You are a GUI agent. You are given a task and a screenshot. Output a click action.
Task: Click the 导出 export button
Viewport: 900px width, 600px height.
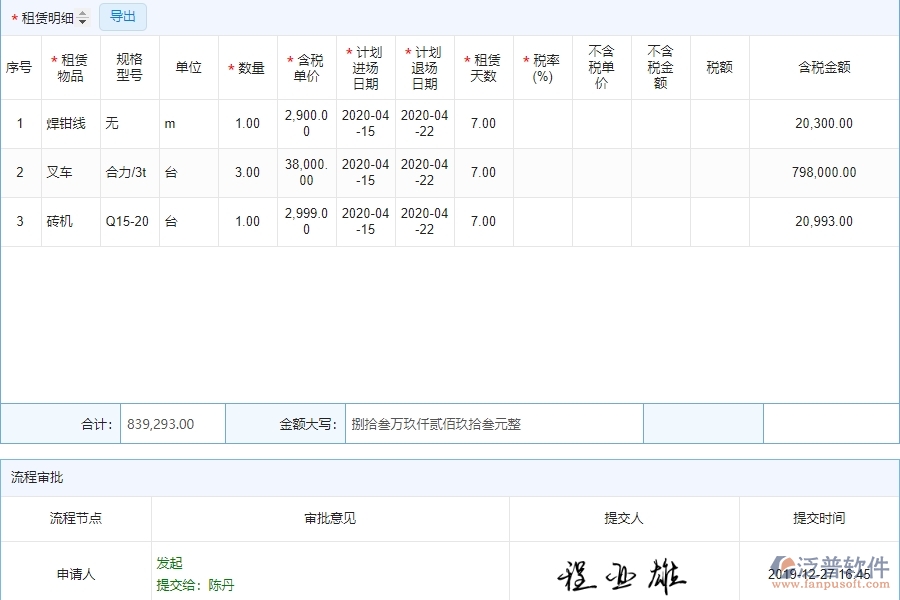pos(122,16)
